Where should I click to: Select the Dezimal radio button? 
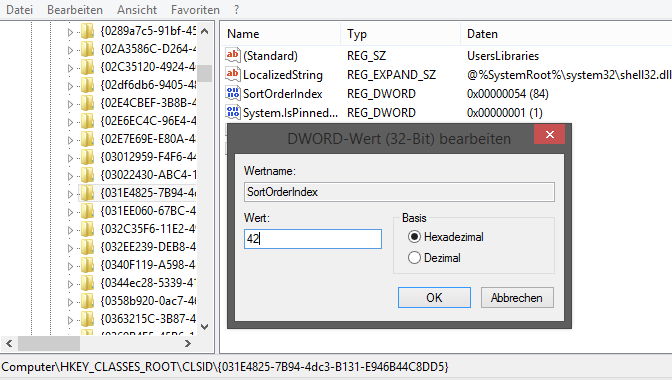pyautogui.click(x=414, y=258)
